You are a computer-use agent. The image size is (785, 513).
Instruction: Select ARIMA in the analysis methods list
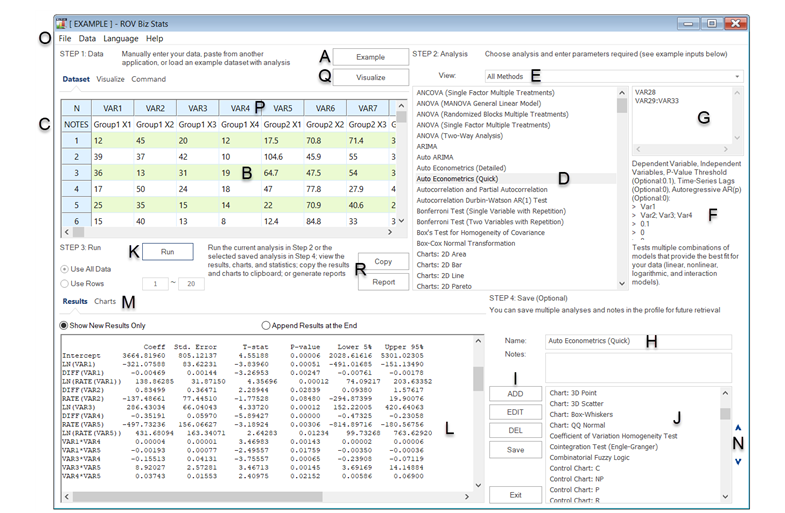pyautogui.click(x=429, y=146)
